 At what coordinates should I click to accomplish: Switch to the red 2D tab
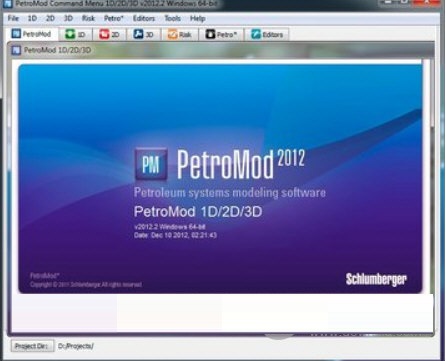coord(110,34)
